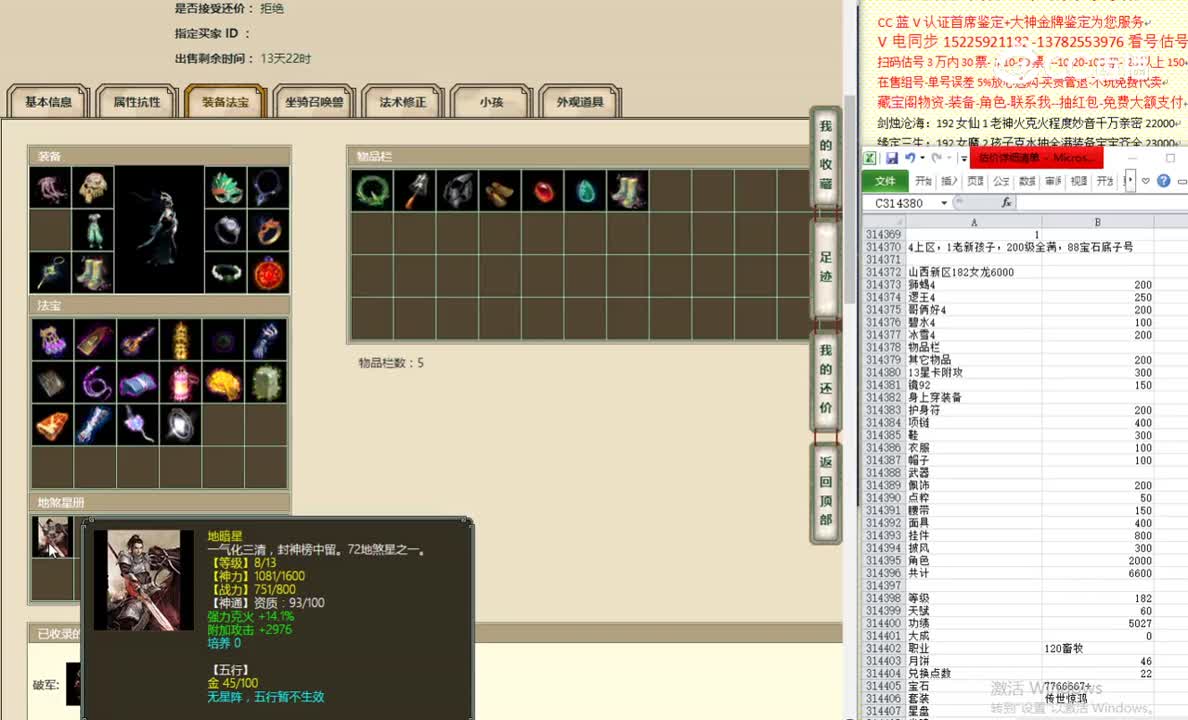1188x720 pixels.
Task: Click the green ring item in 物品栏
Action: (x=370, y=189)
